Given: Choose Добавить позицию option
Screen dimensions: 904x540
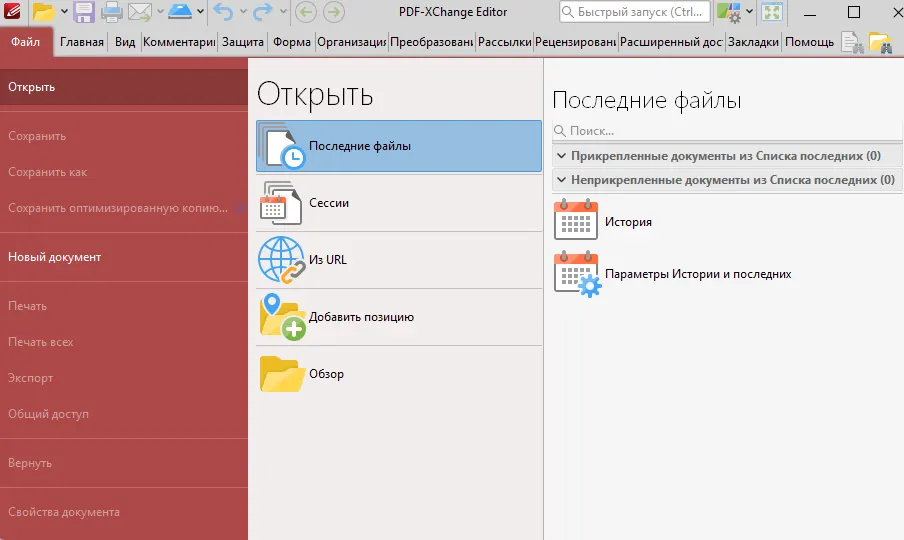Looking at the screenshot, I should tap(399, 316).
